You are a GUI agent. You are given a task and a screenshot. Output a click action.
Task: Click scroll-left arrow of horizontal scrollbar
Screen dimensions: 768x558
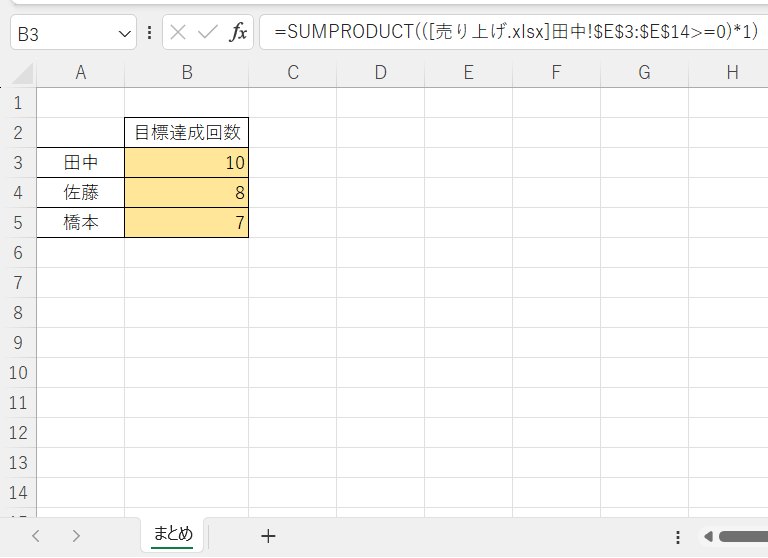(x=708, y=537)
